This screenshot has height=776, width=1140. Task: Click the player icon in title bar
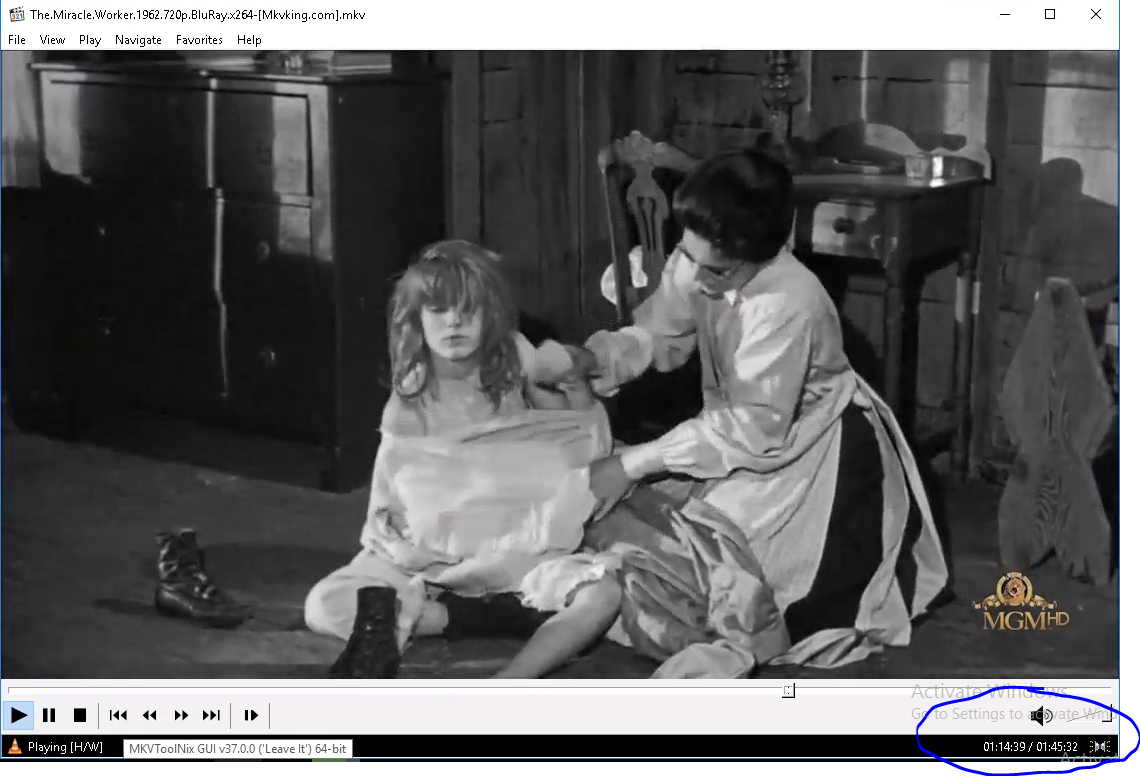point(17,14)
